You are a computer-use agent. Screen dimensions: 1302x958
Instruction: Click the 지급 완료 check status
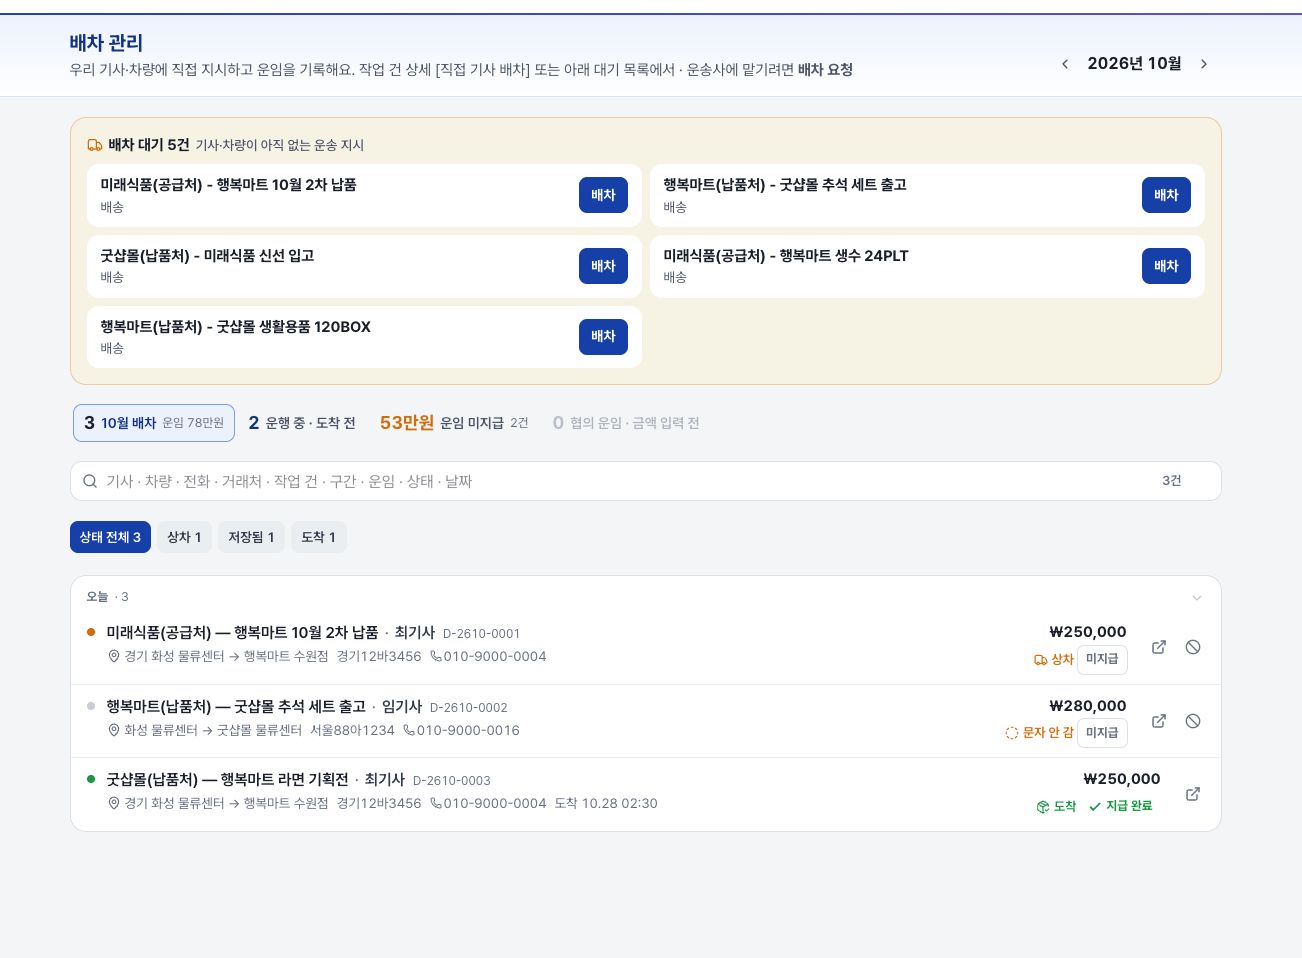point(1120,806)
